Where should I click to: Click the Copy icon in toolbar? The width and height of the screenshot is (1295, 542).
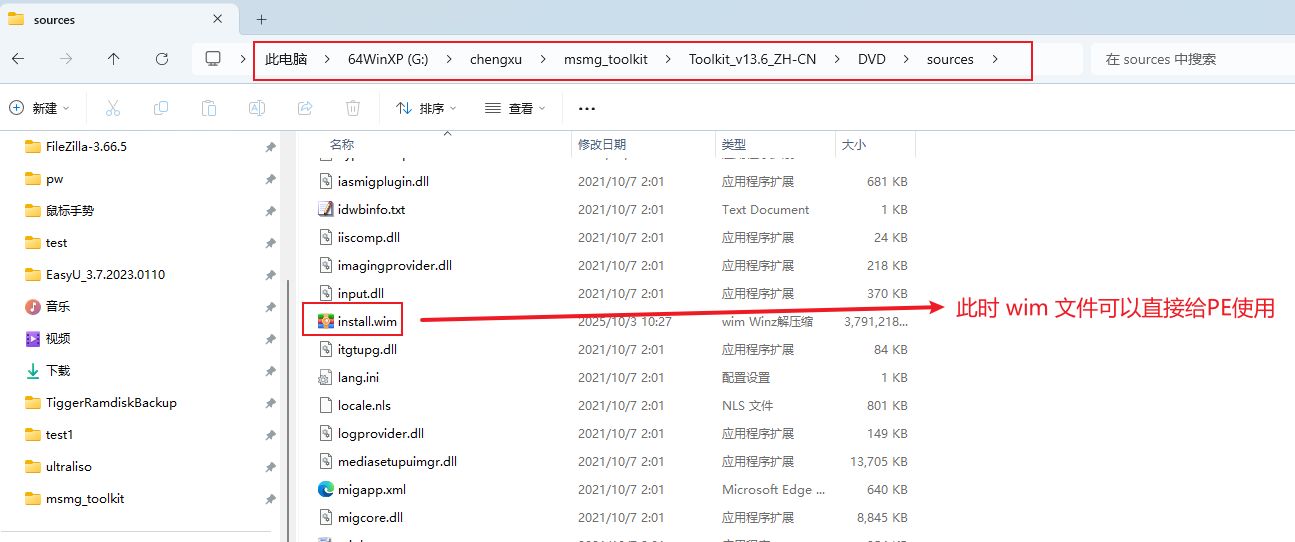(160, 108)
